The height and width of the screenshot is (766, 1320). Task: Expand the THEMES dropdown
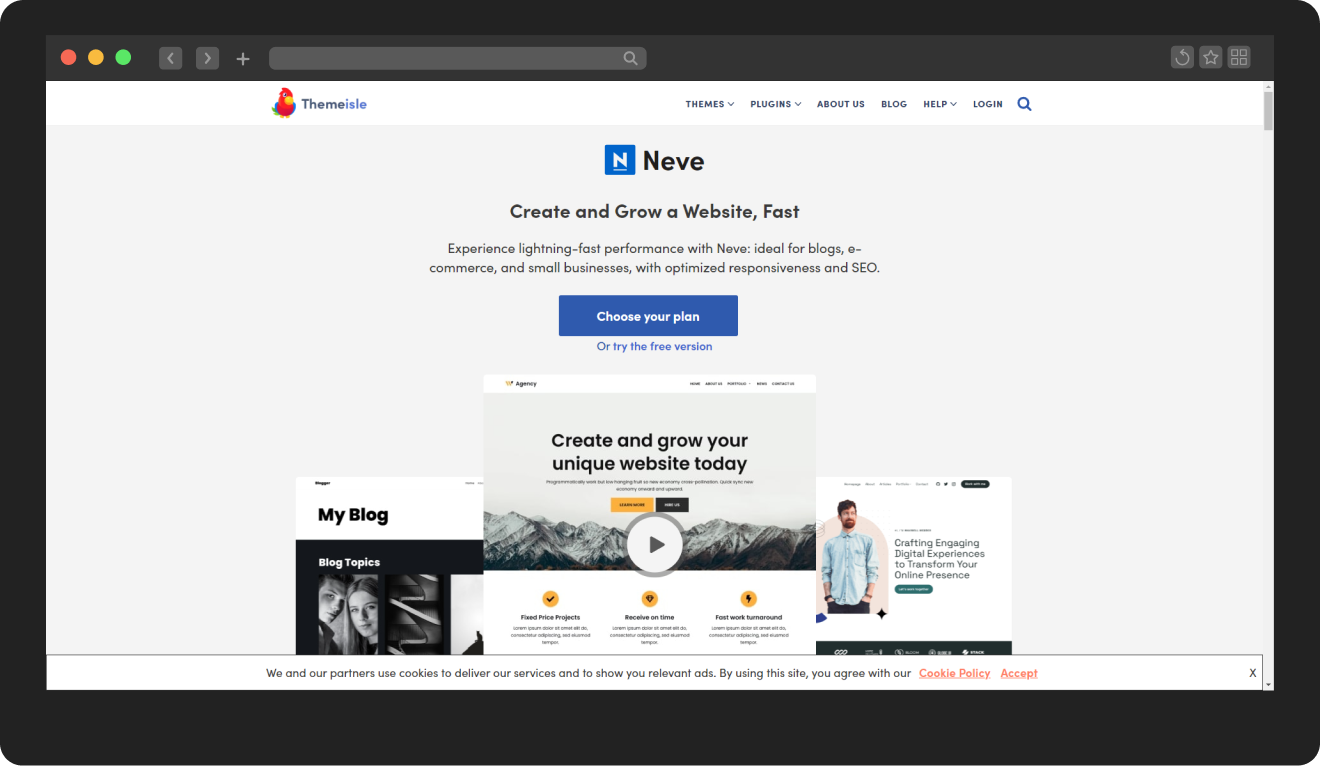pos(709,103)
